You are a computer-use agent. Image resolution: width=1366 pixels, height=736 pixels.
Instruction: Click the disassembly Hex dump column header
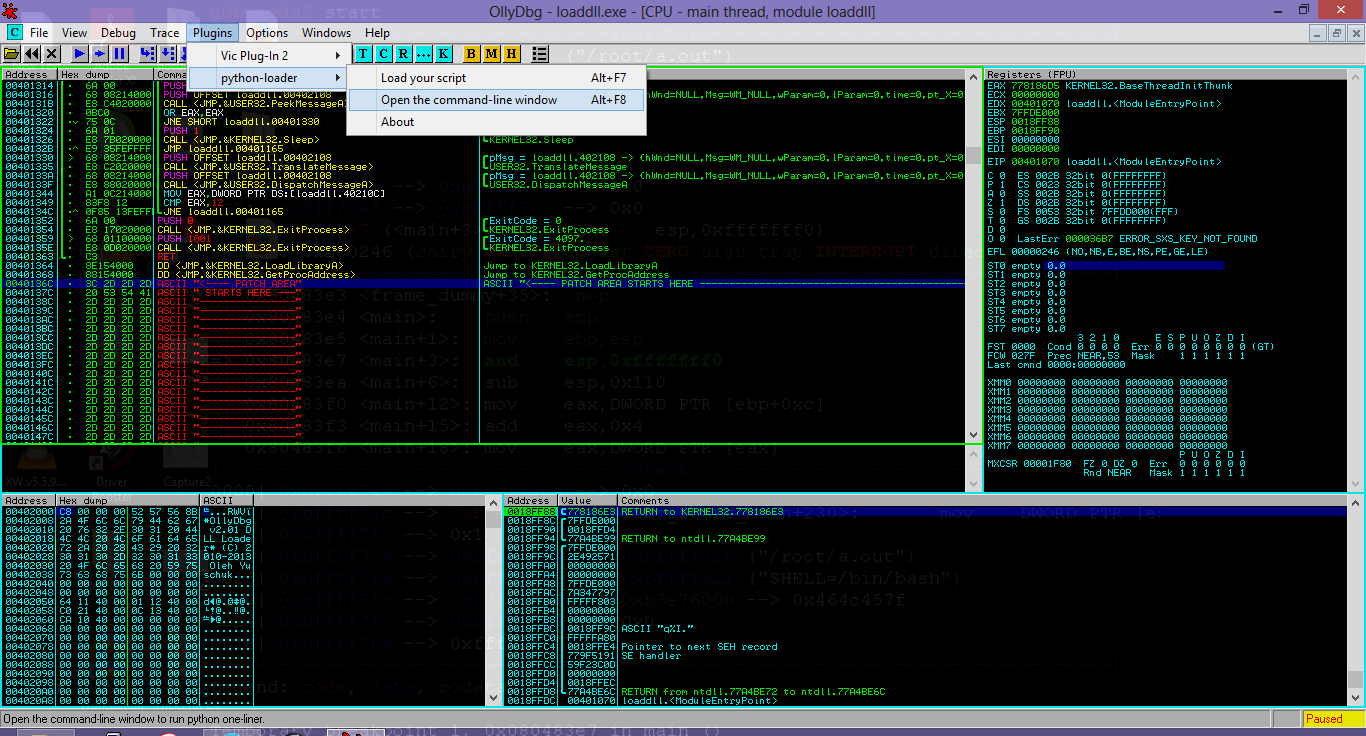(105, 75)
